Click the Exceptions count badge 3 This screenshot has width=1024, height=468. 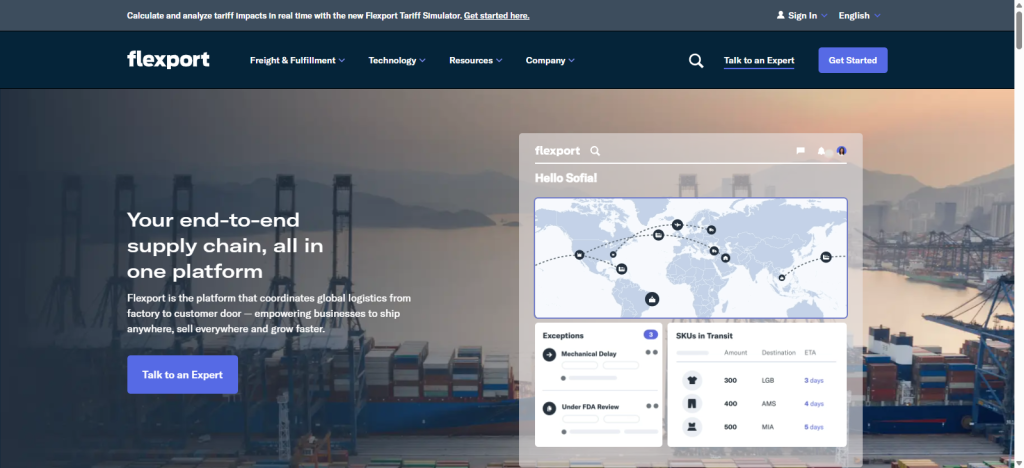point(650,335)
